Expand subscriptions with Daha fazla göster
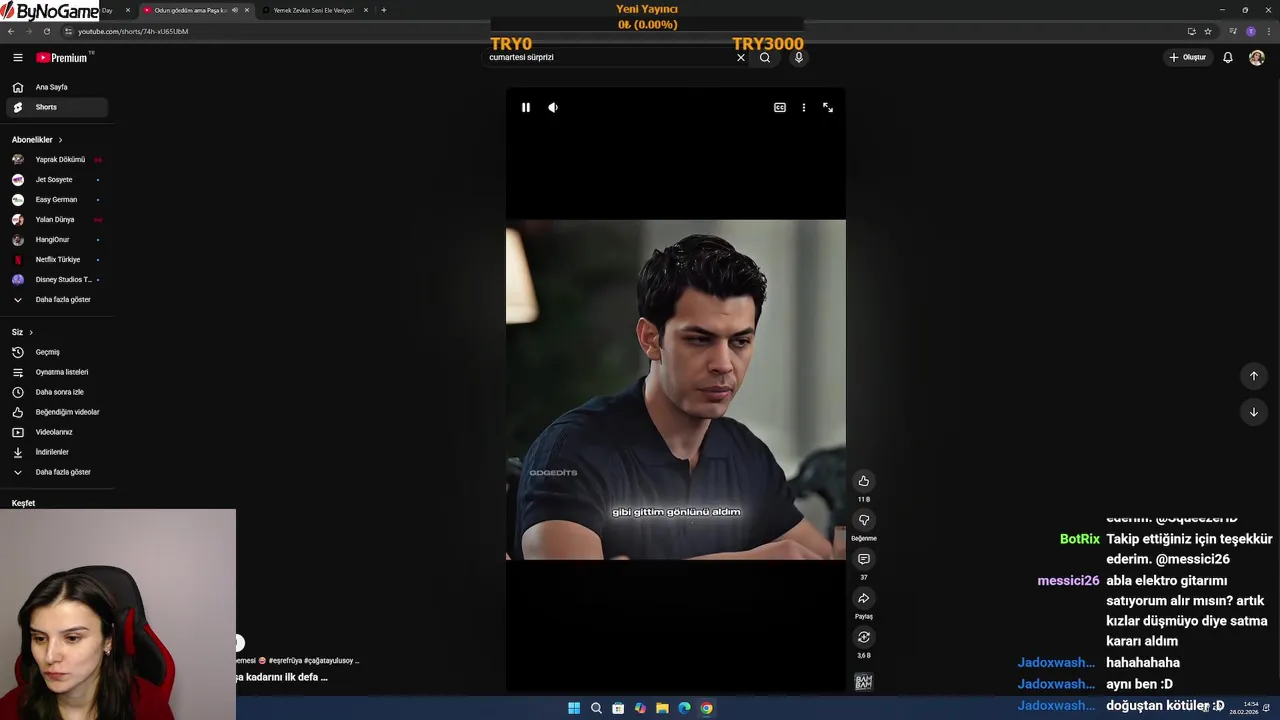This screenshot has height=720, width=1280. coord(57,300)
